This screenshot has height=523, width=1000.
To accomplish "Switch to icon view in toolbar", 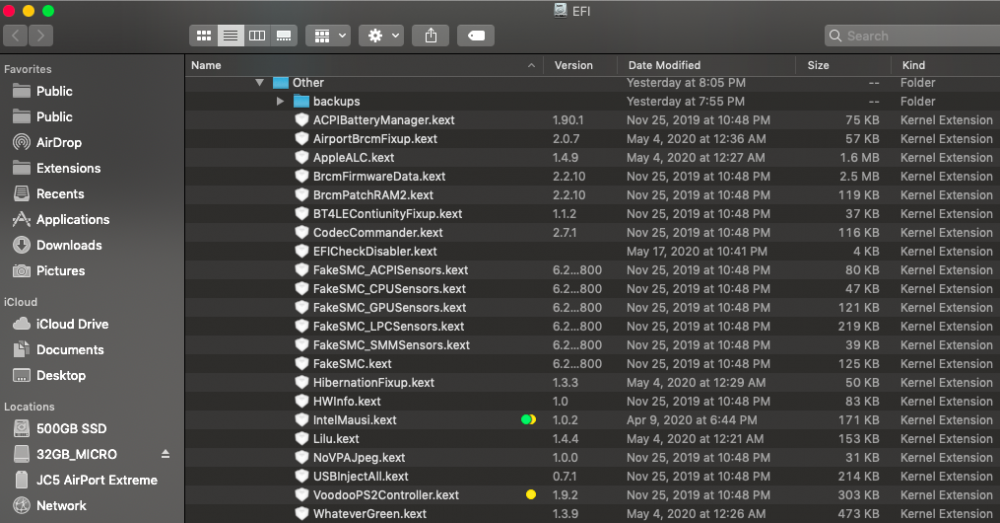I will [204, 35].
